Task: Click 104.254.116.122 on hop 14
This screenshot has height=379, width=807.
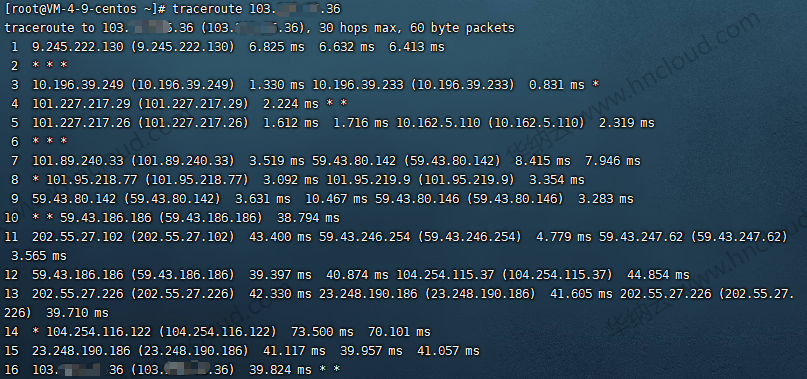Action: [x=99, y=332]
